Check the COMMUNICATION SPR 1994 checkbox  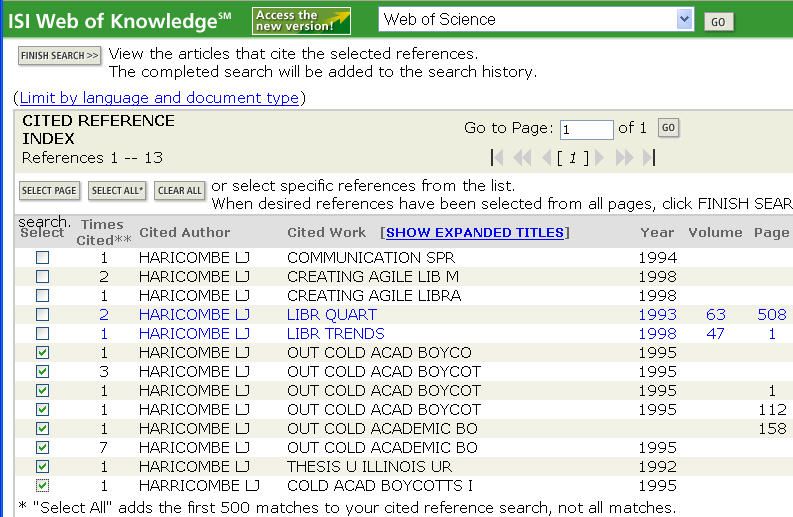(42, 257)
